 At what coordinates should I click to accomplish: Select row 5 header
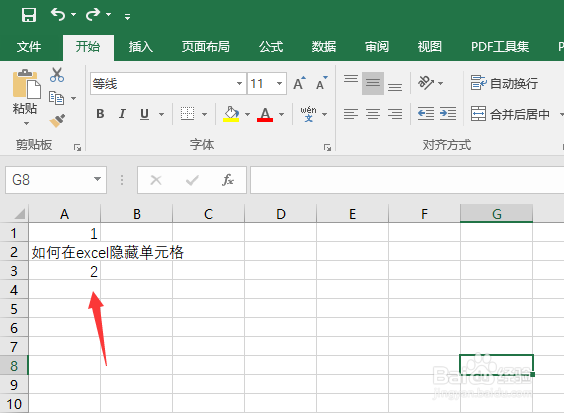pos(14,309)
